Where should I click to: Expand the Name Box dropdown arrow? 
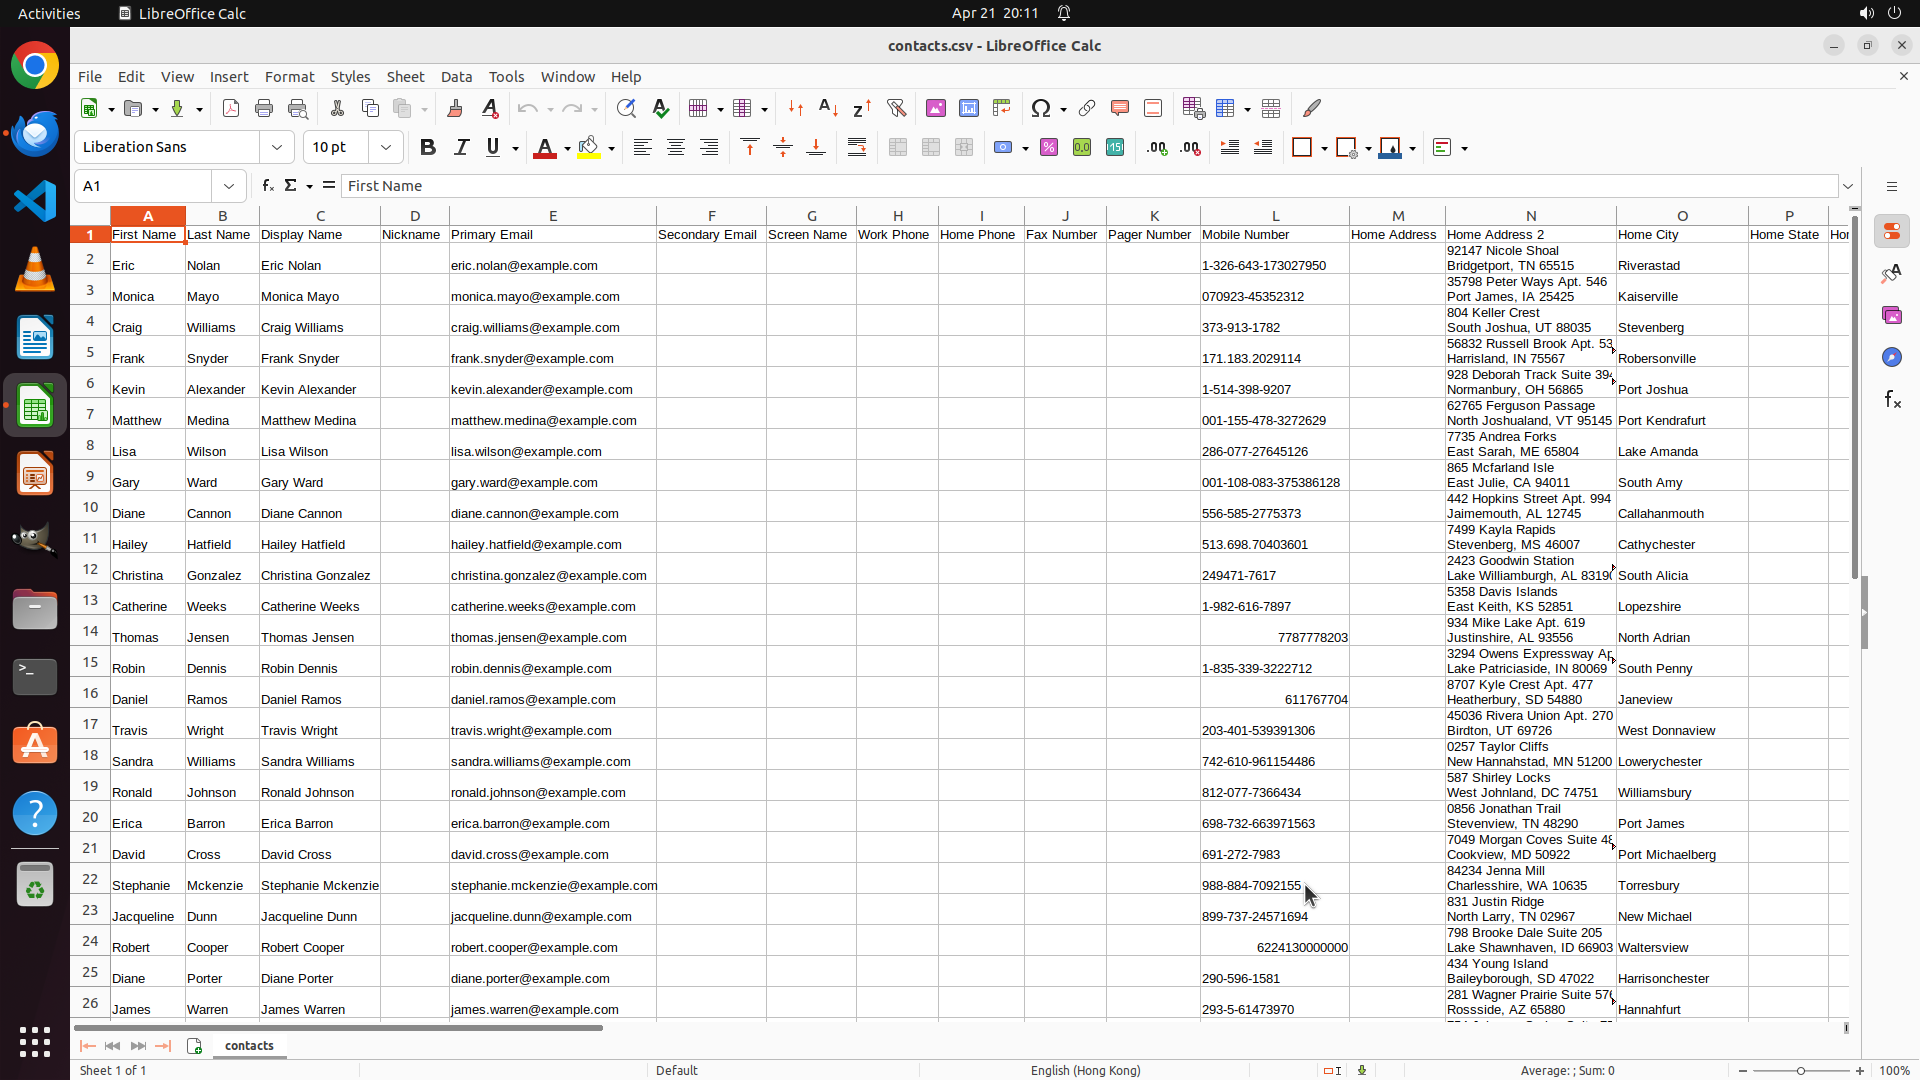(x=229, y=186)
